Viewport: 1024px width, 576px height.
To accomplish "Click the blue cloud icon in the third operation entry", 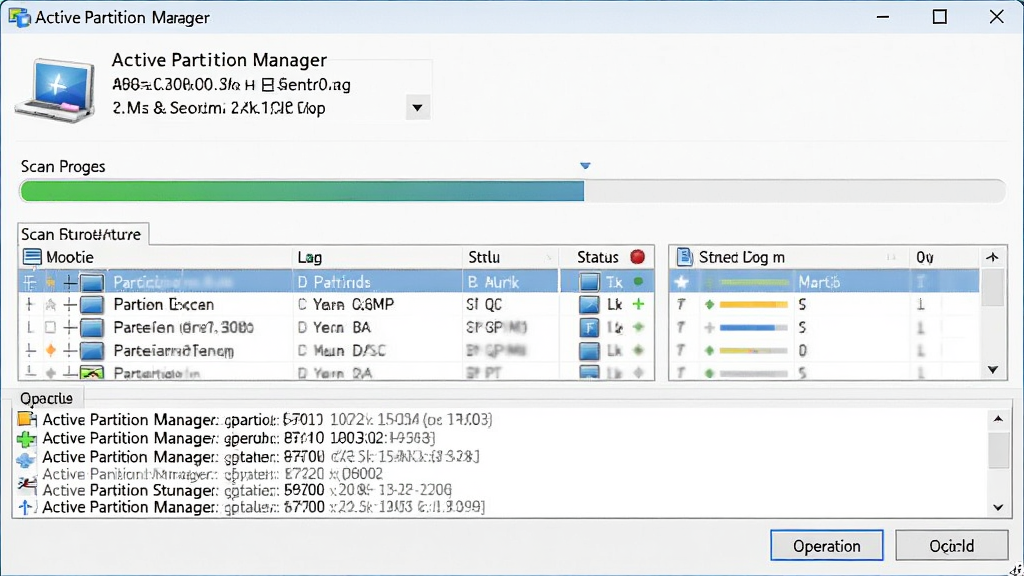I will (x=26, y=460).
